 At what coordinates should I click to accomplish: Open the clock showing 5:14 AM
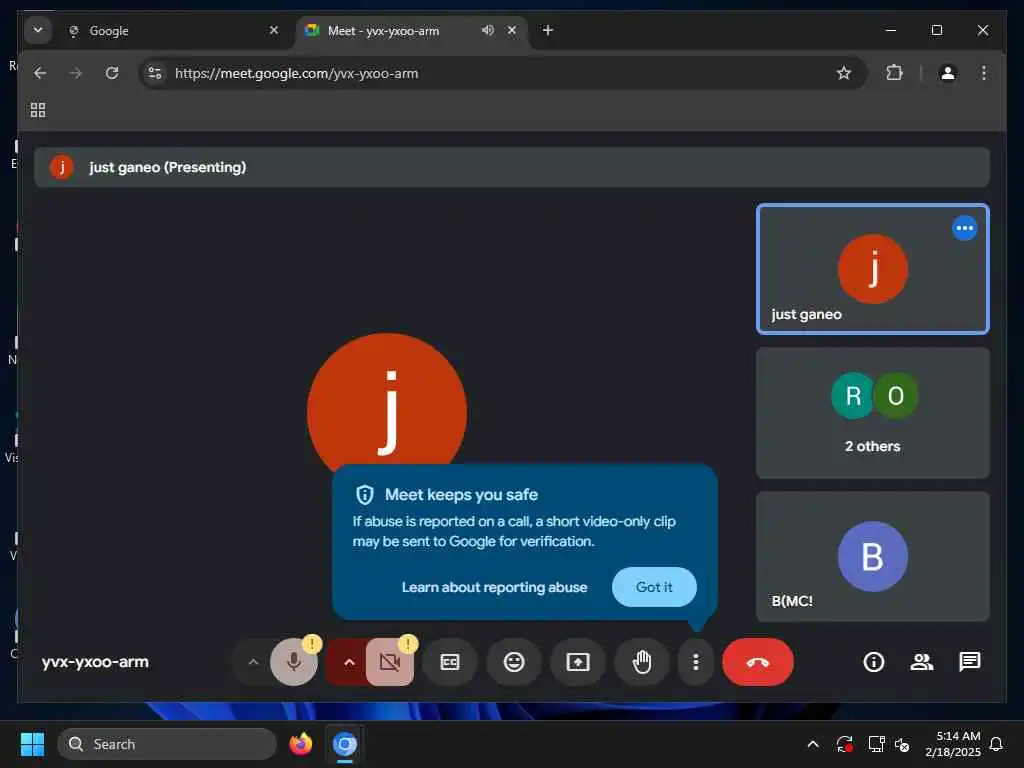953,744
